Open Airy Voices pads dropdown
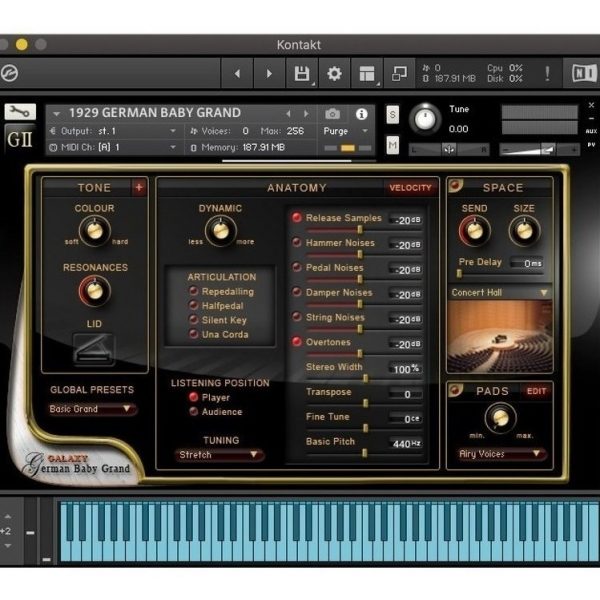 click(501, 454)
